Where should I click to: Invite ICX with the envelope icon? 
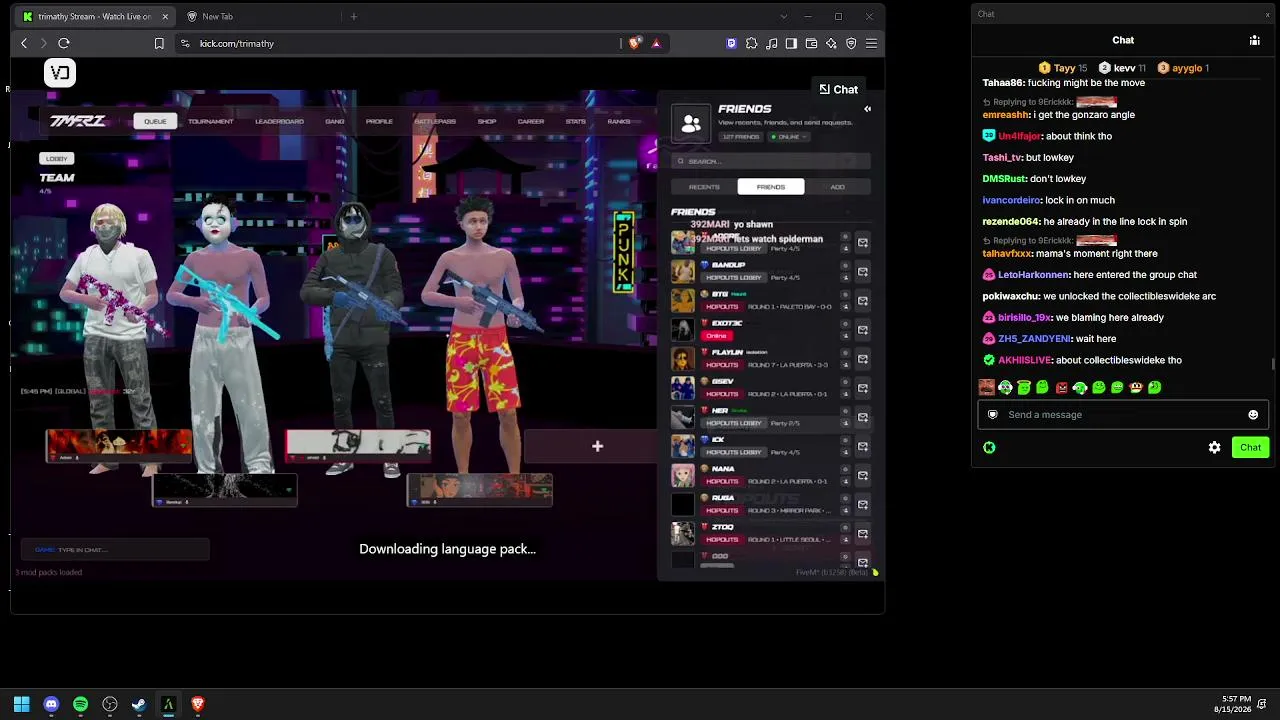click(863, 446)
